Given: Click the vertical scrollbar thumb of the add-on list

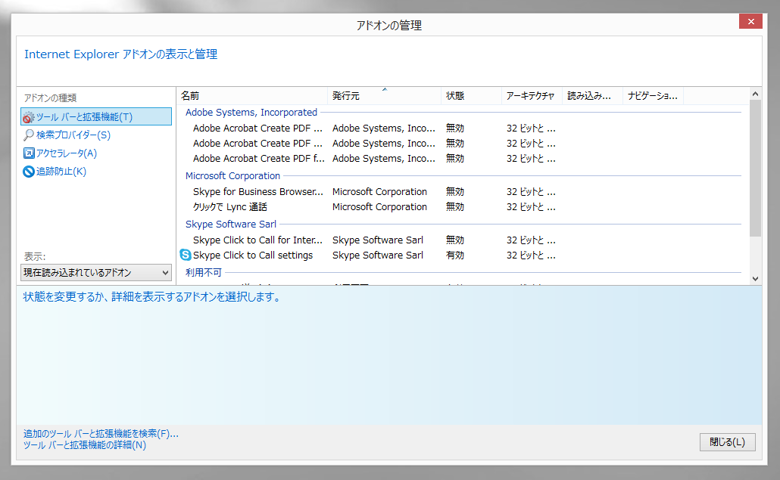Looking at the screenshot, I should click(755, 168).
